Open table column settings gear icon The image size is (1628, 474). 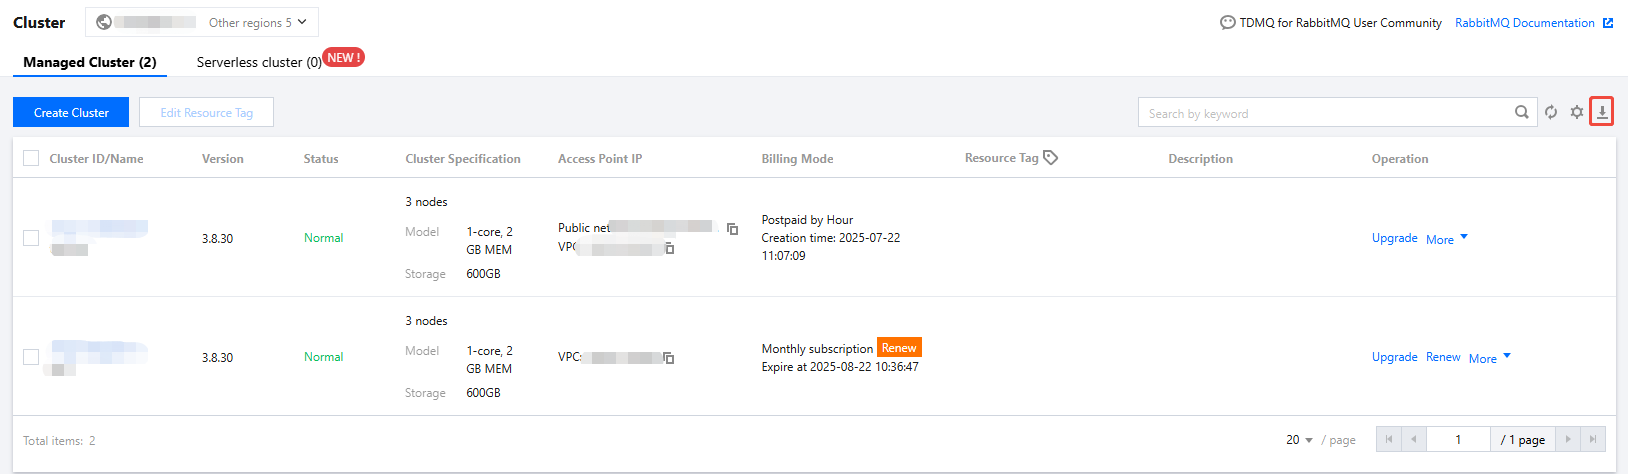1577,112
